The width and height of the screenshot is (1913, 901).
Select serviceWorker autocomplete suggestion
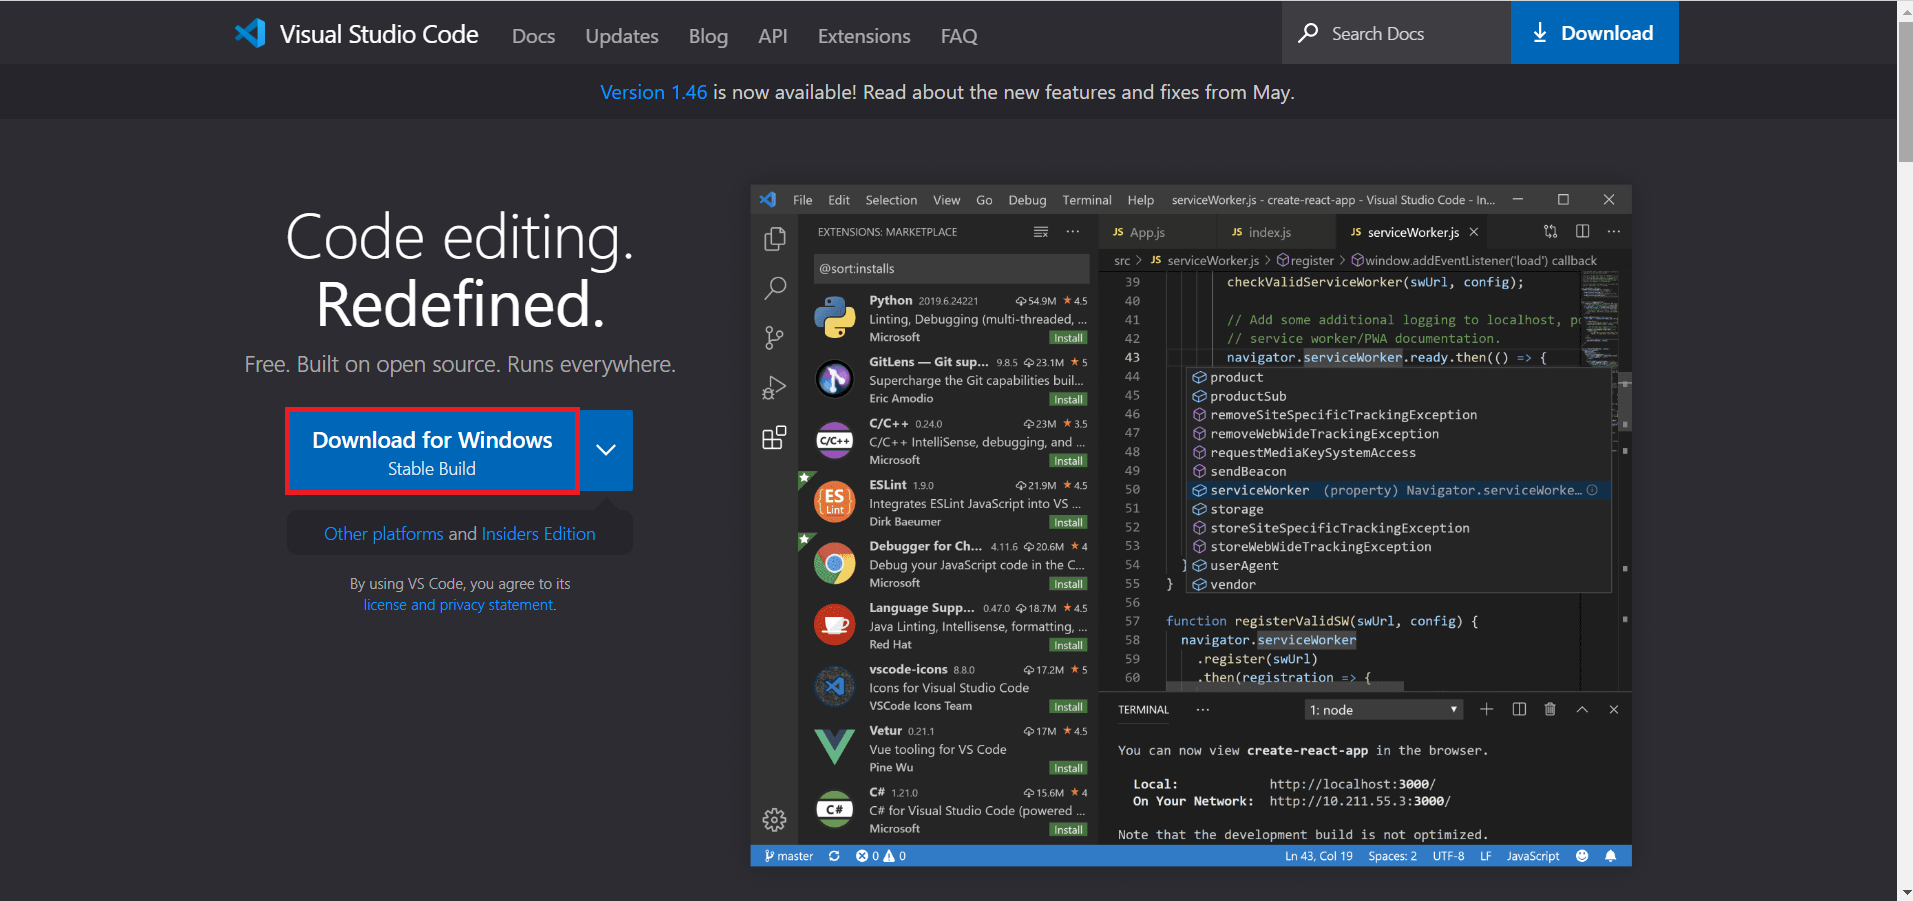click(1399, 490)
